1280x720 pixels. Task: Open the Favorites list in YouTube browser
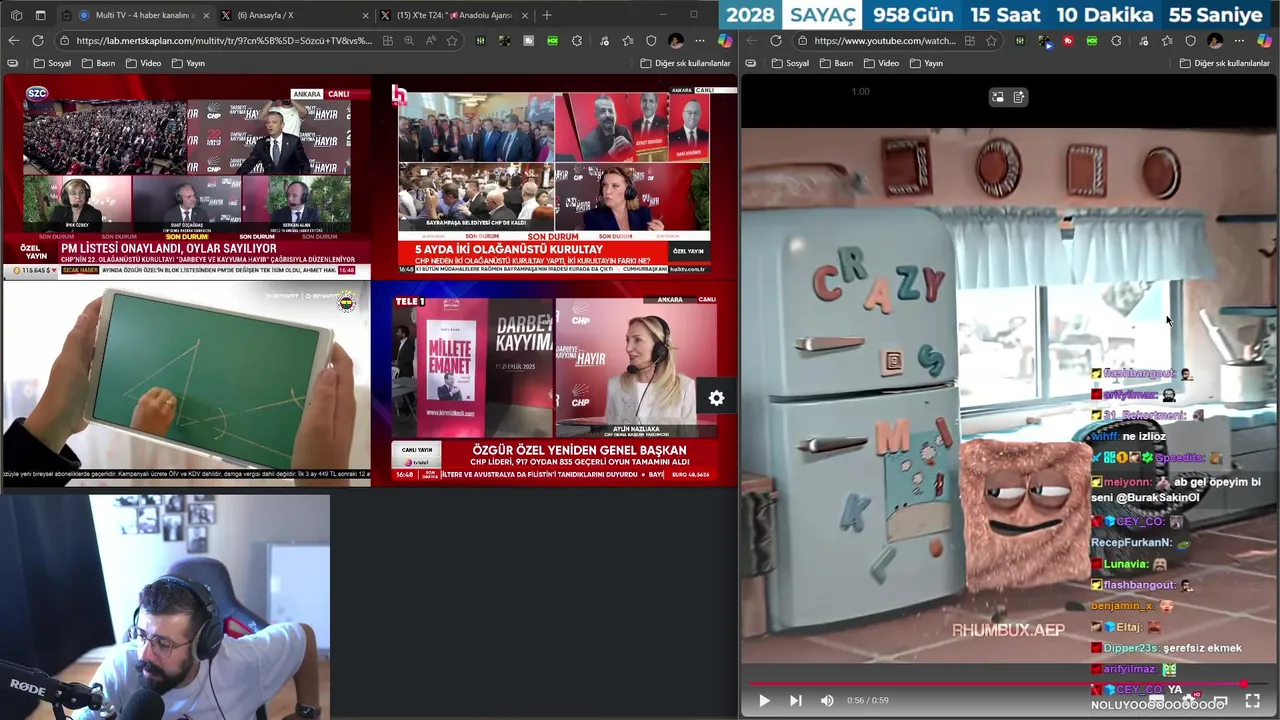point(1166,41)
